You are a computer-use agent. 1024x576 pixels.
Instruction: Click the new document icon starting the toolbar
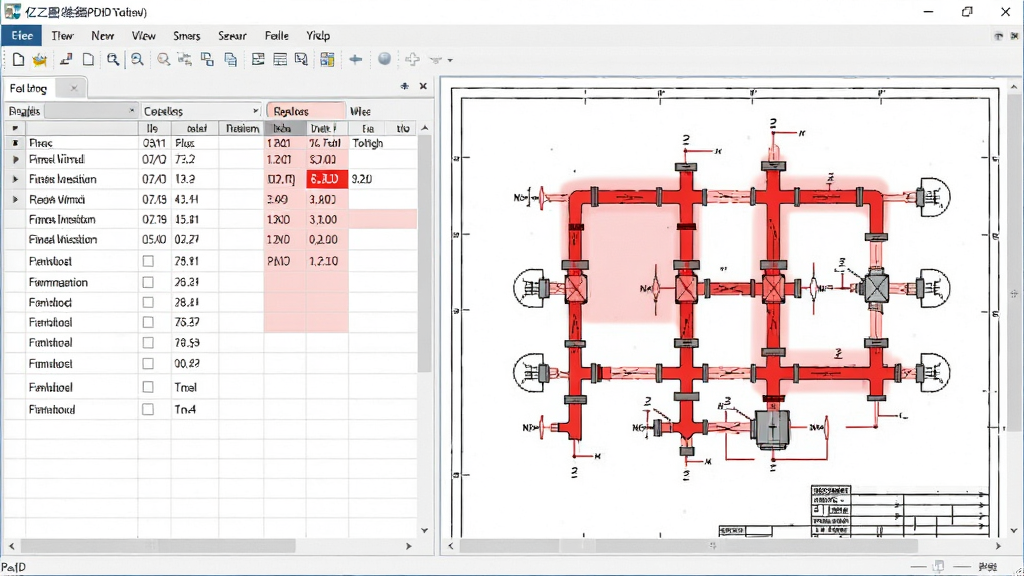pyautogui.click(x=18, y=60)
